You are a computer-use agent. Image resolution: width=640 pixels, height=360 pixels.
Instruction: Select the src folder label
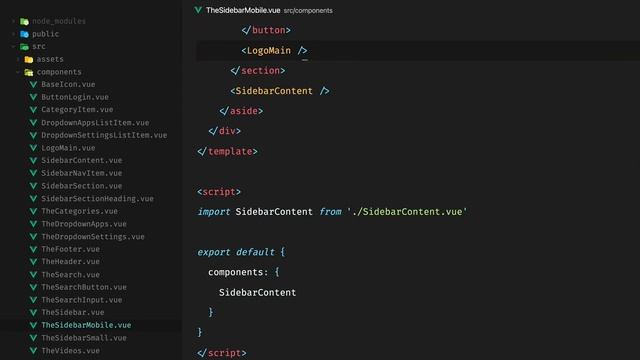pyautogui.click(x=39, y=47)
